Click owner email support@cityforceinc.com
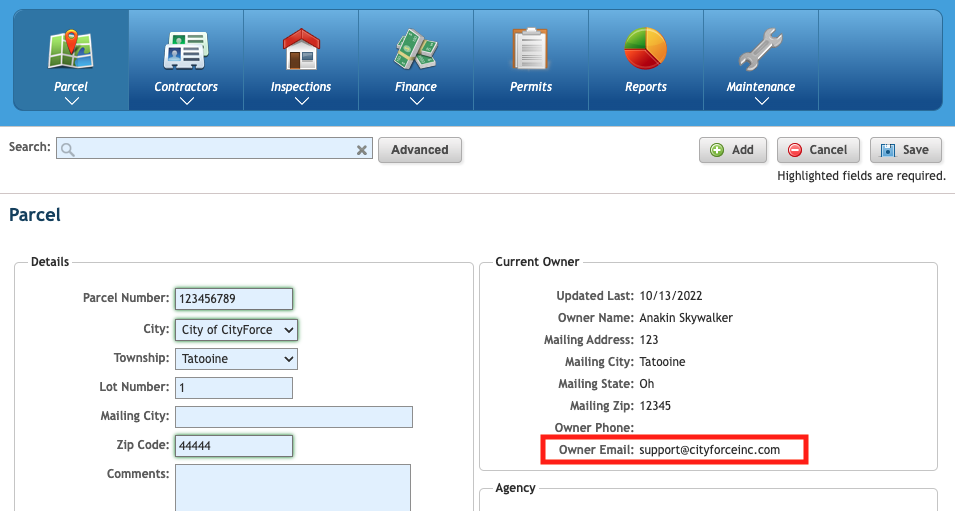This screenshot has width=955, height=511. coord(710,449)
